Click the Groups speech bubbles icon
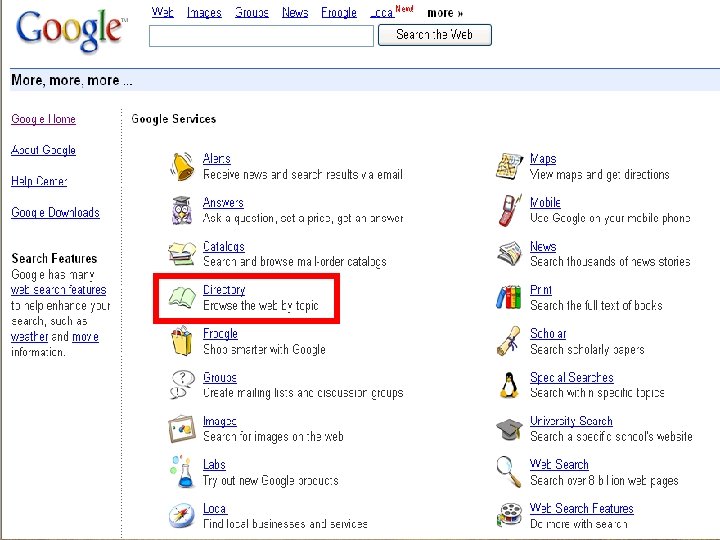Screen dimensions: 720x540 tap(182, 385)
